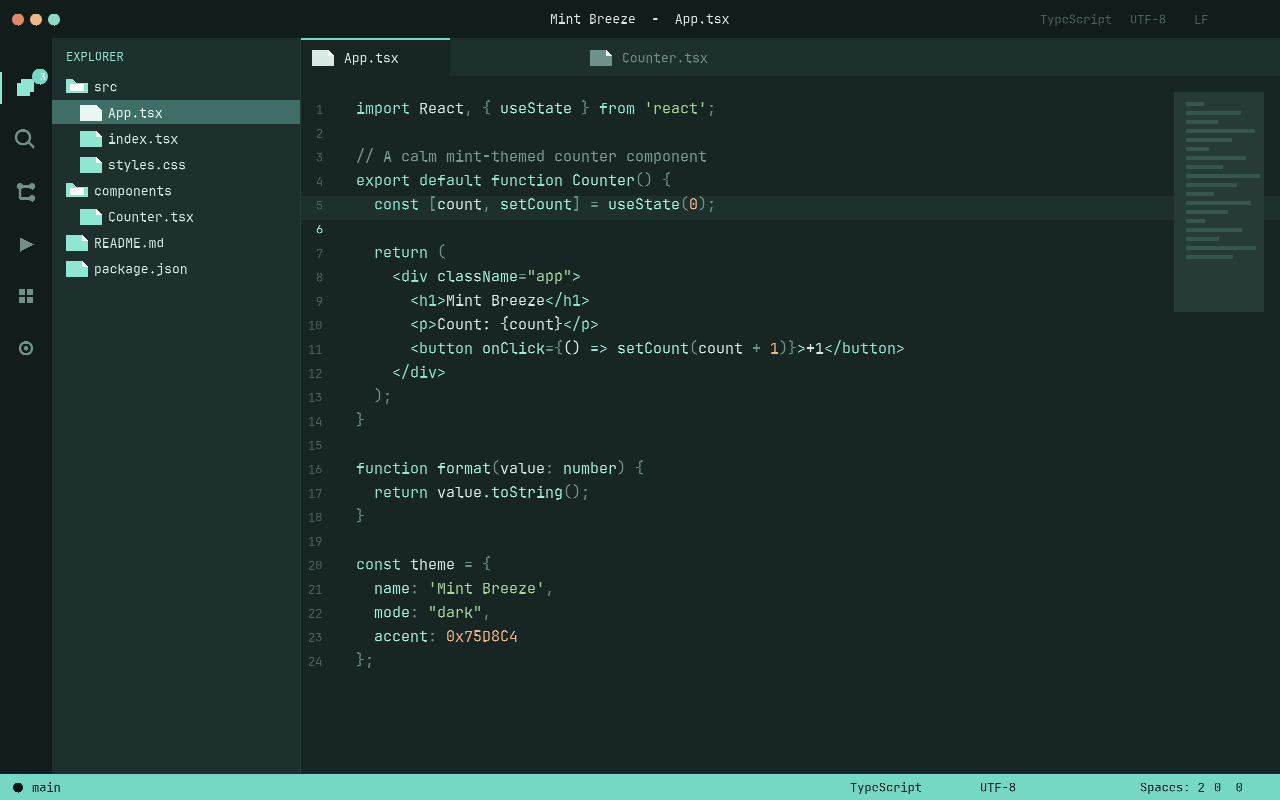1280x800 pixels.
Task: Click the src folder icon
Action: tap(77, 86)
